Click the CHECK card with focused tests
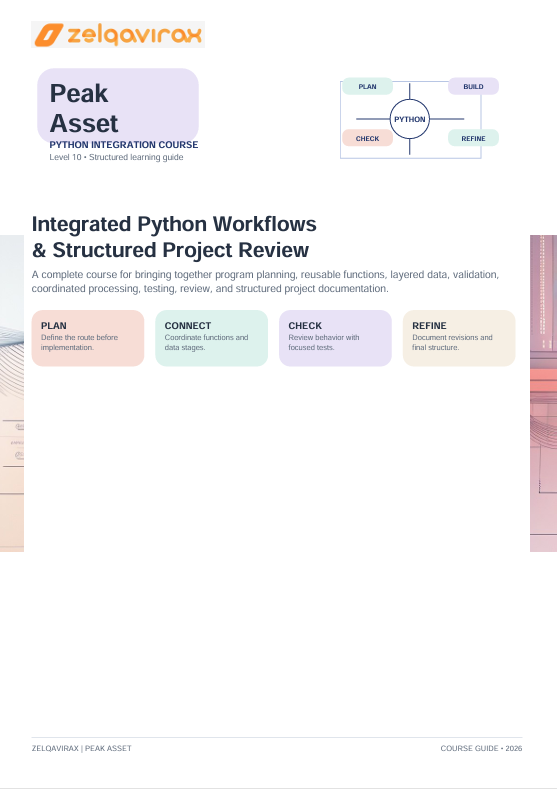This screenshot has width=557, height=789. tap(336, 338)
